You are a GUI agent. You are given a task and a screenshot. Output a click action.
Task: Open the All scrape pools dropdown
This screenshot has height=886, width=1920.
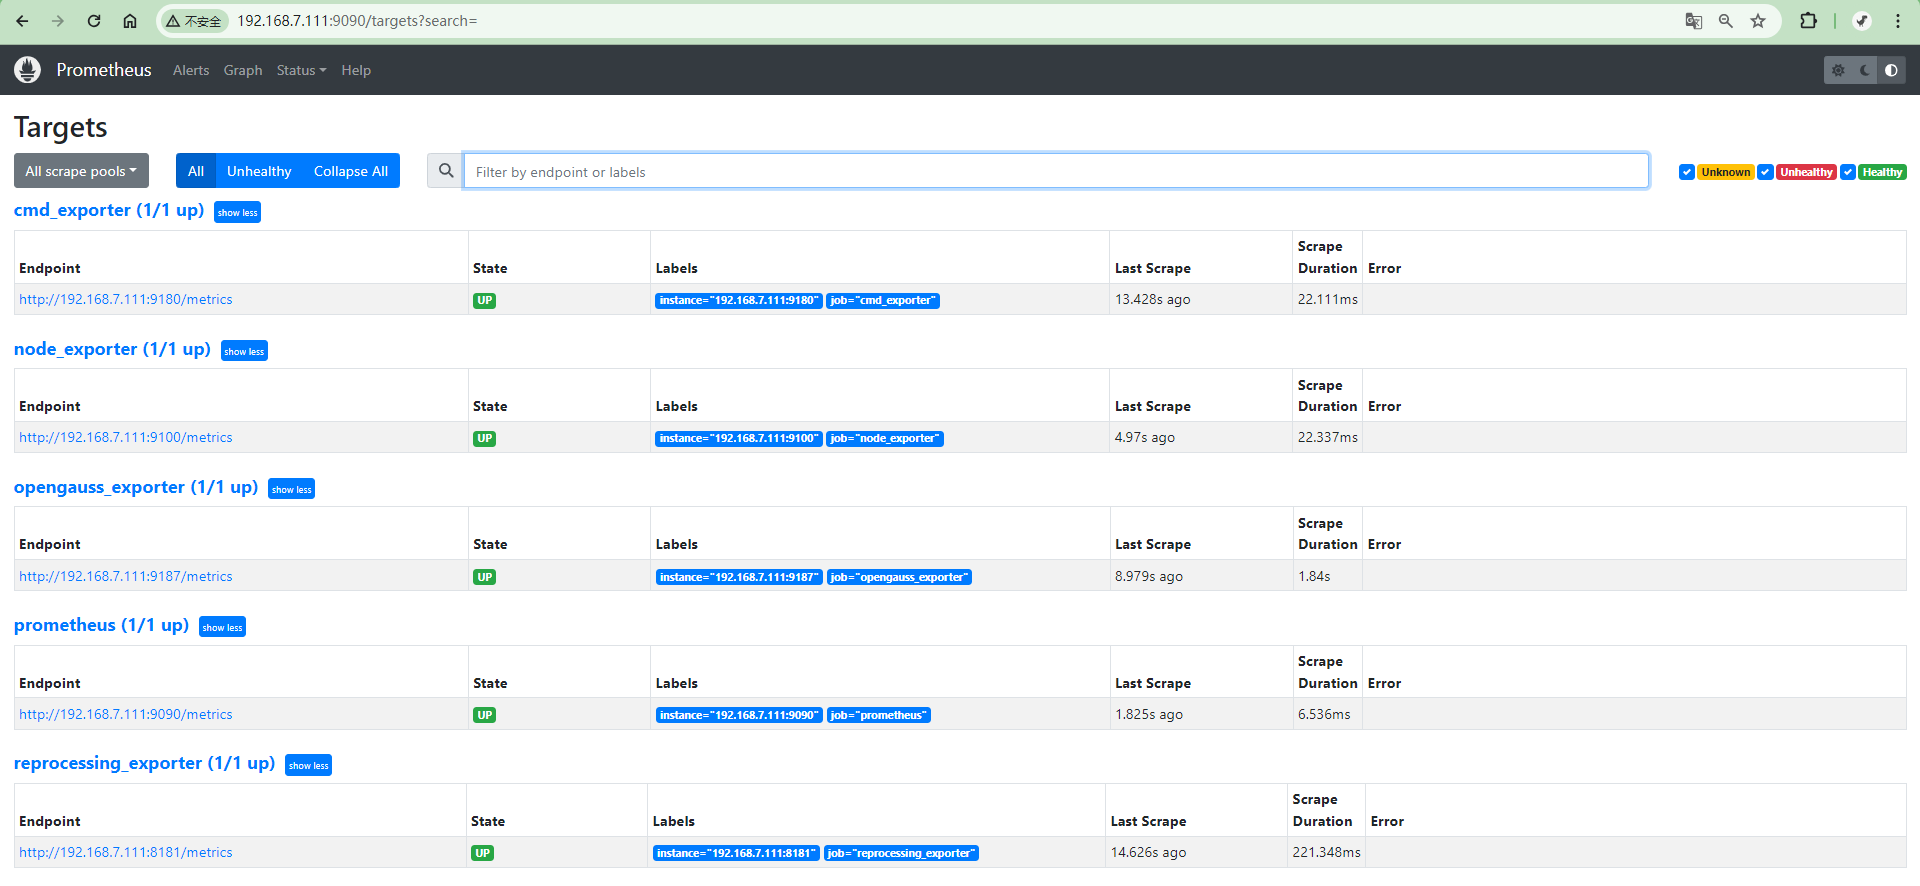81,171
